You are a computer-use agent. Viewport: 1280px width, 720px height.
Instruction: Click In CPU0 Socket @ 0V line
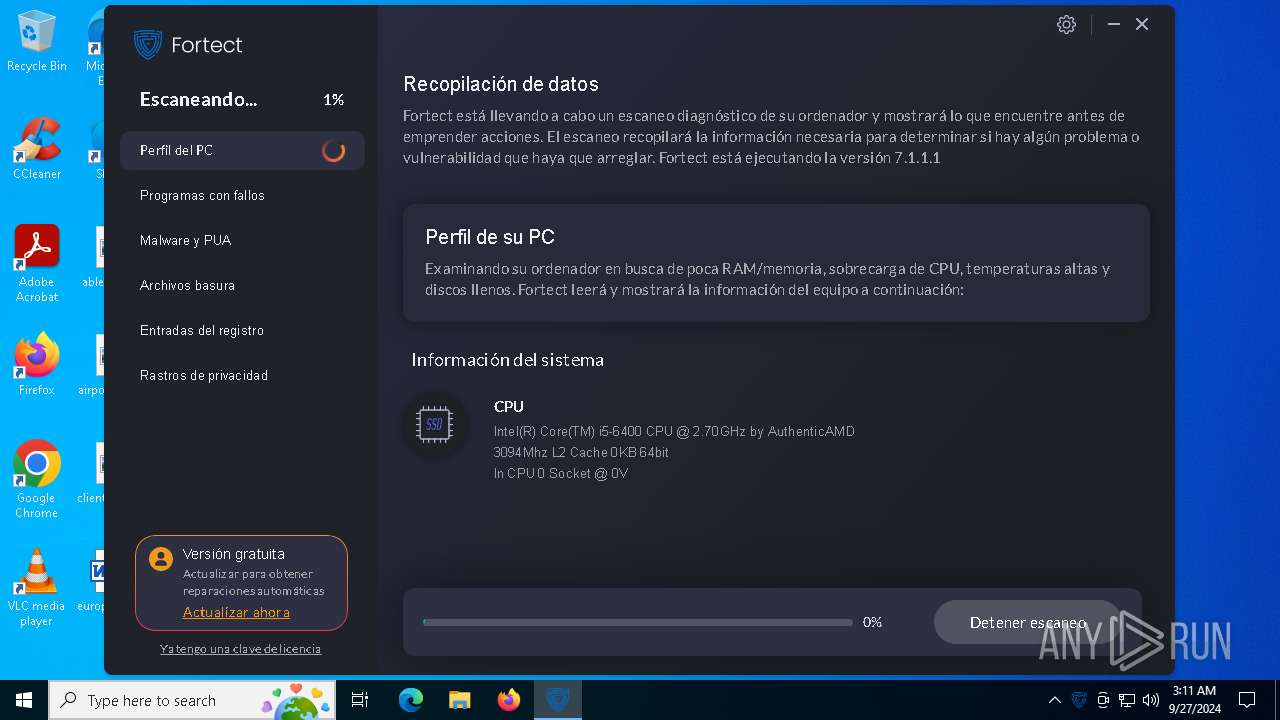(561, 473)
